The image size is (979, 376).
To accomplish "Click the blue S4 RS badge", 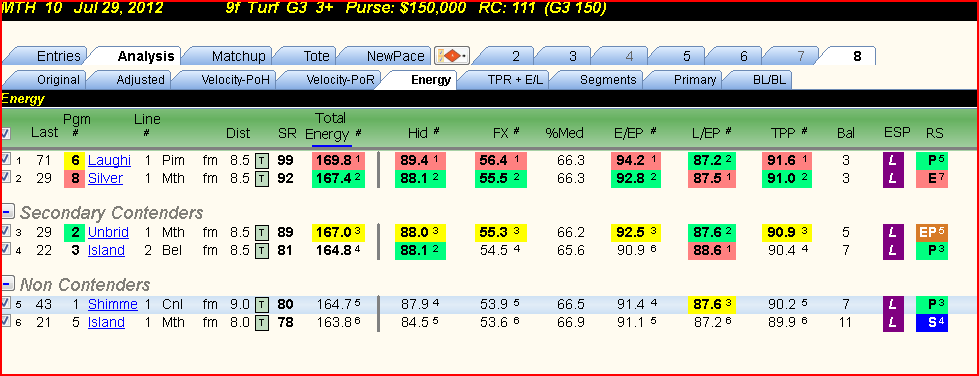I will click(x=932, y=323).
